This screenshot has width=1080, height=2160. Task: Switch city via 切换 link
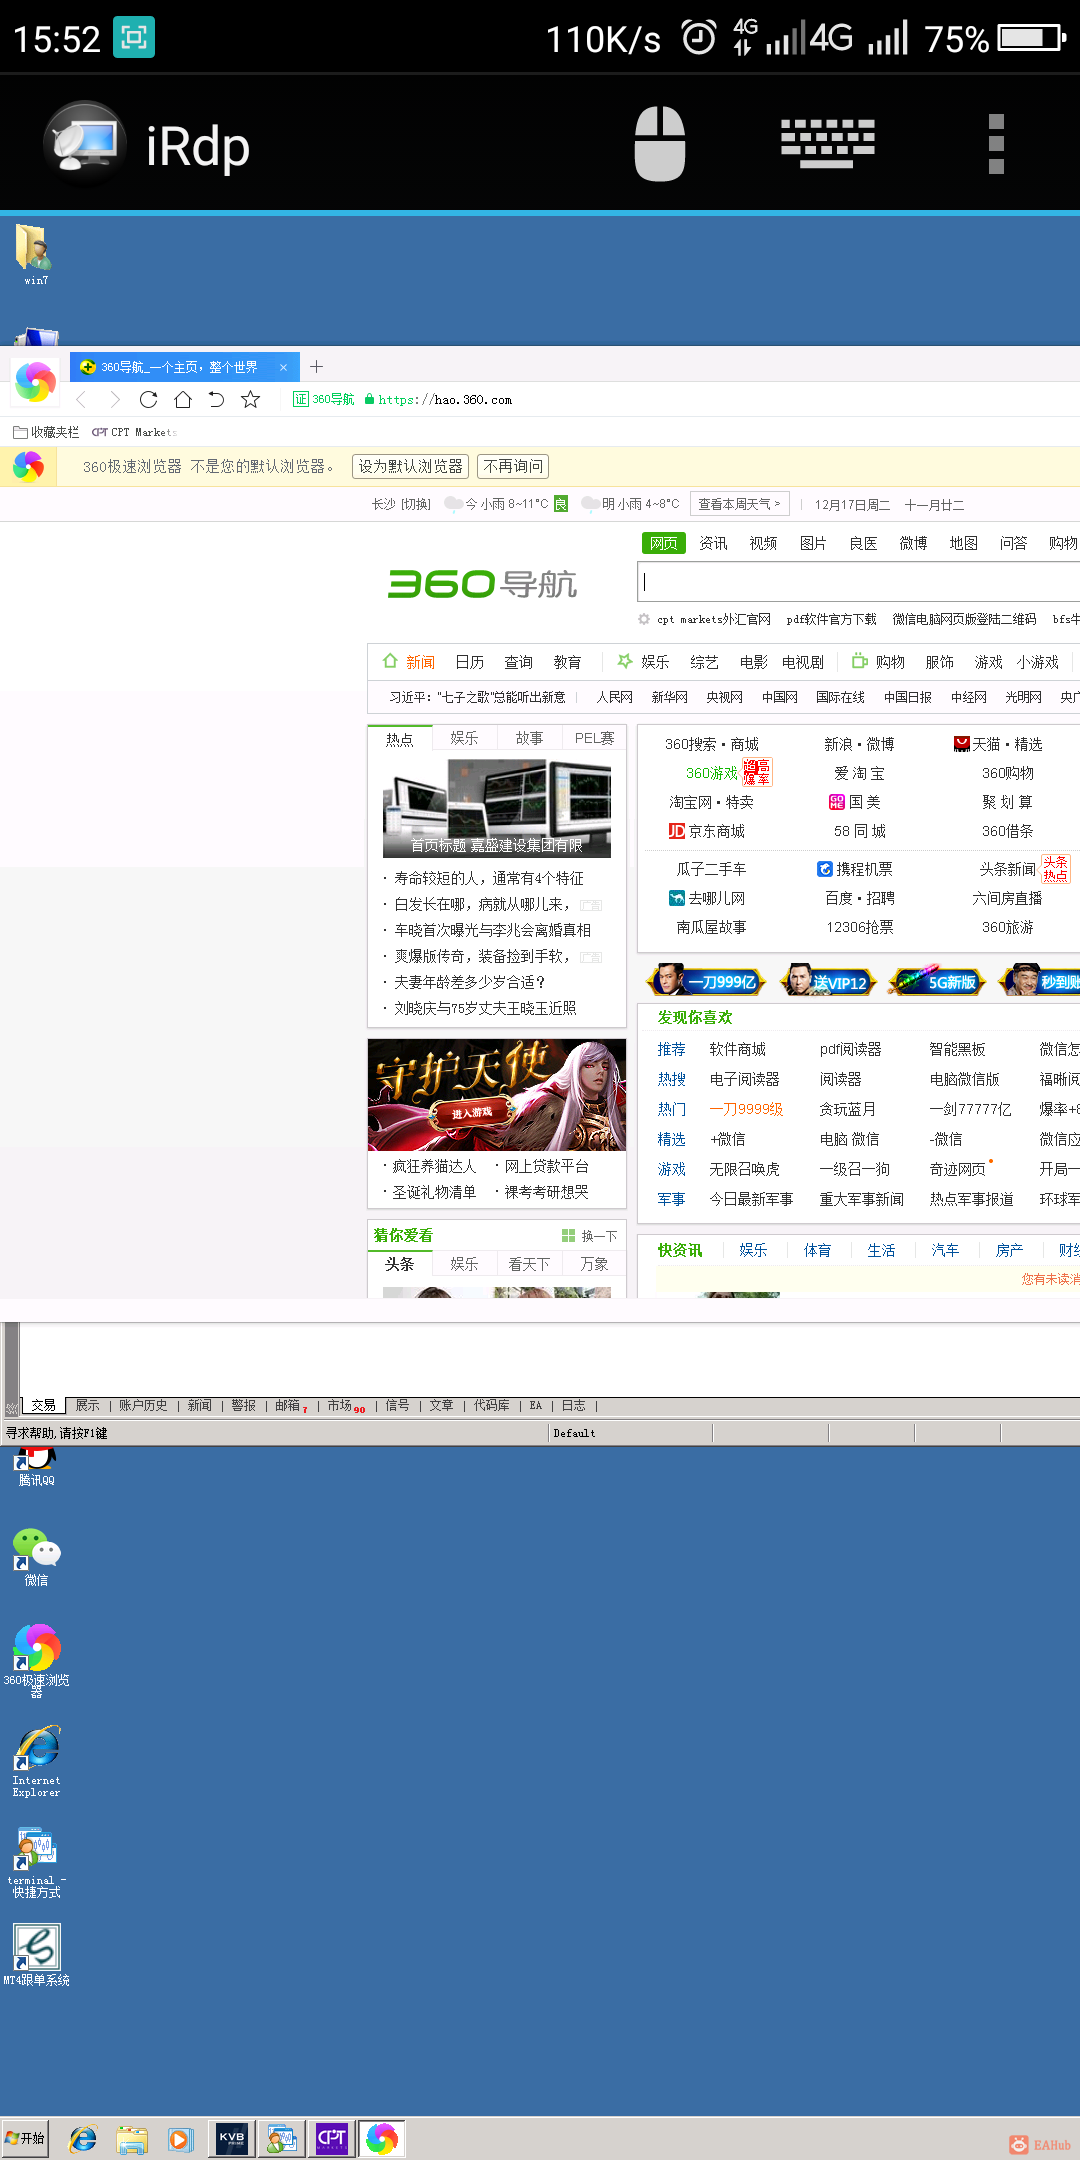(416, 504)
